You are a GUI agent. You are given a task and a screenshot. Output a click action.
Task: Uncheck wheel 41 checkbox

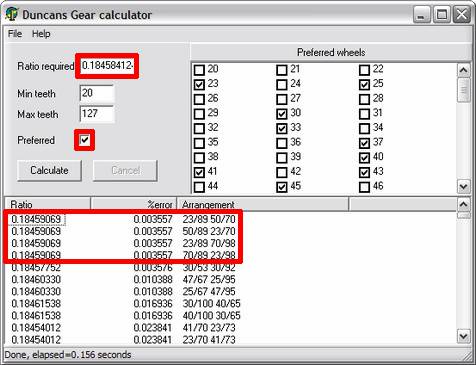point(199,173)
